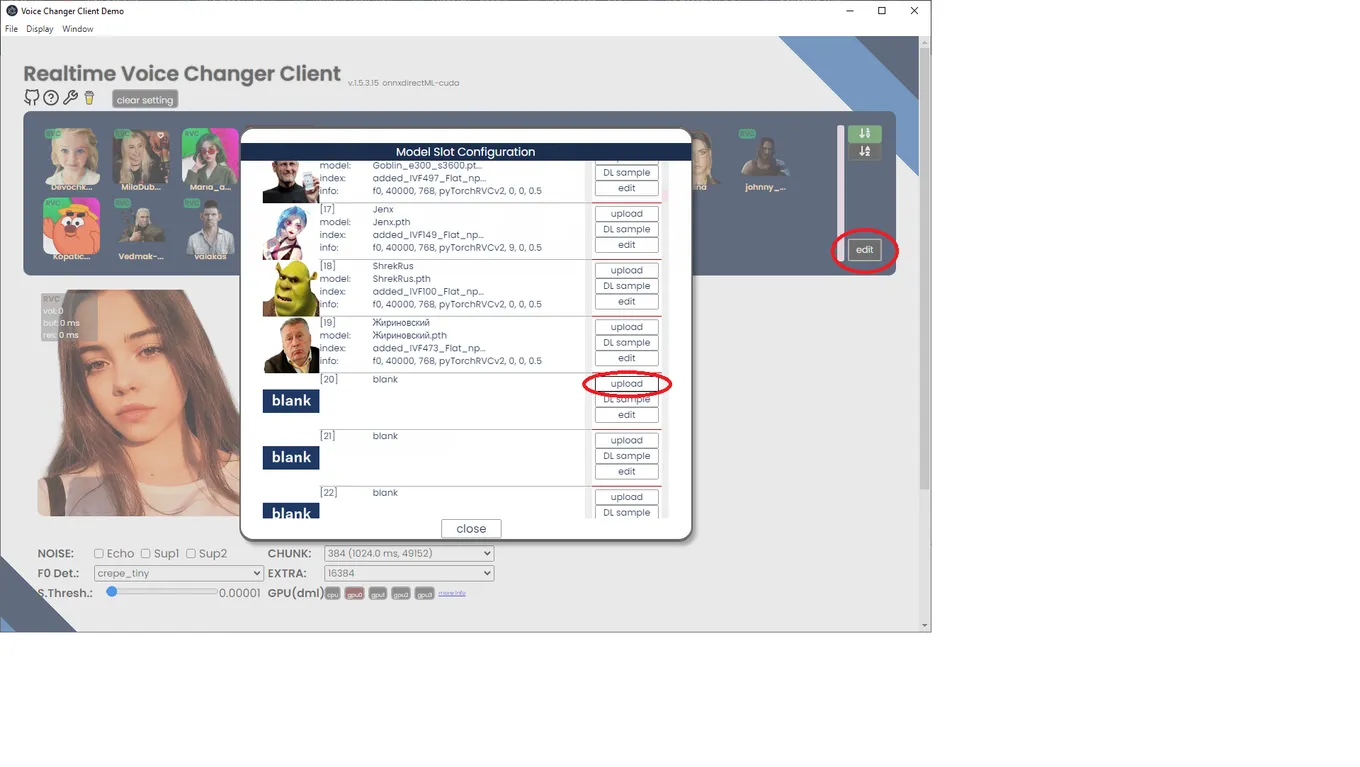
Task: Sort model slots by number
Action: click(x=865, y=133)
